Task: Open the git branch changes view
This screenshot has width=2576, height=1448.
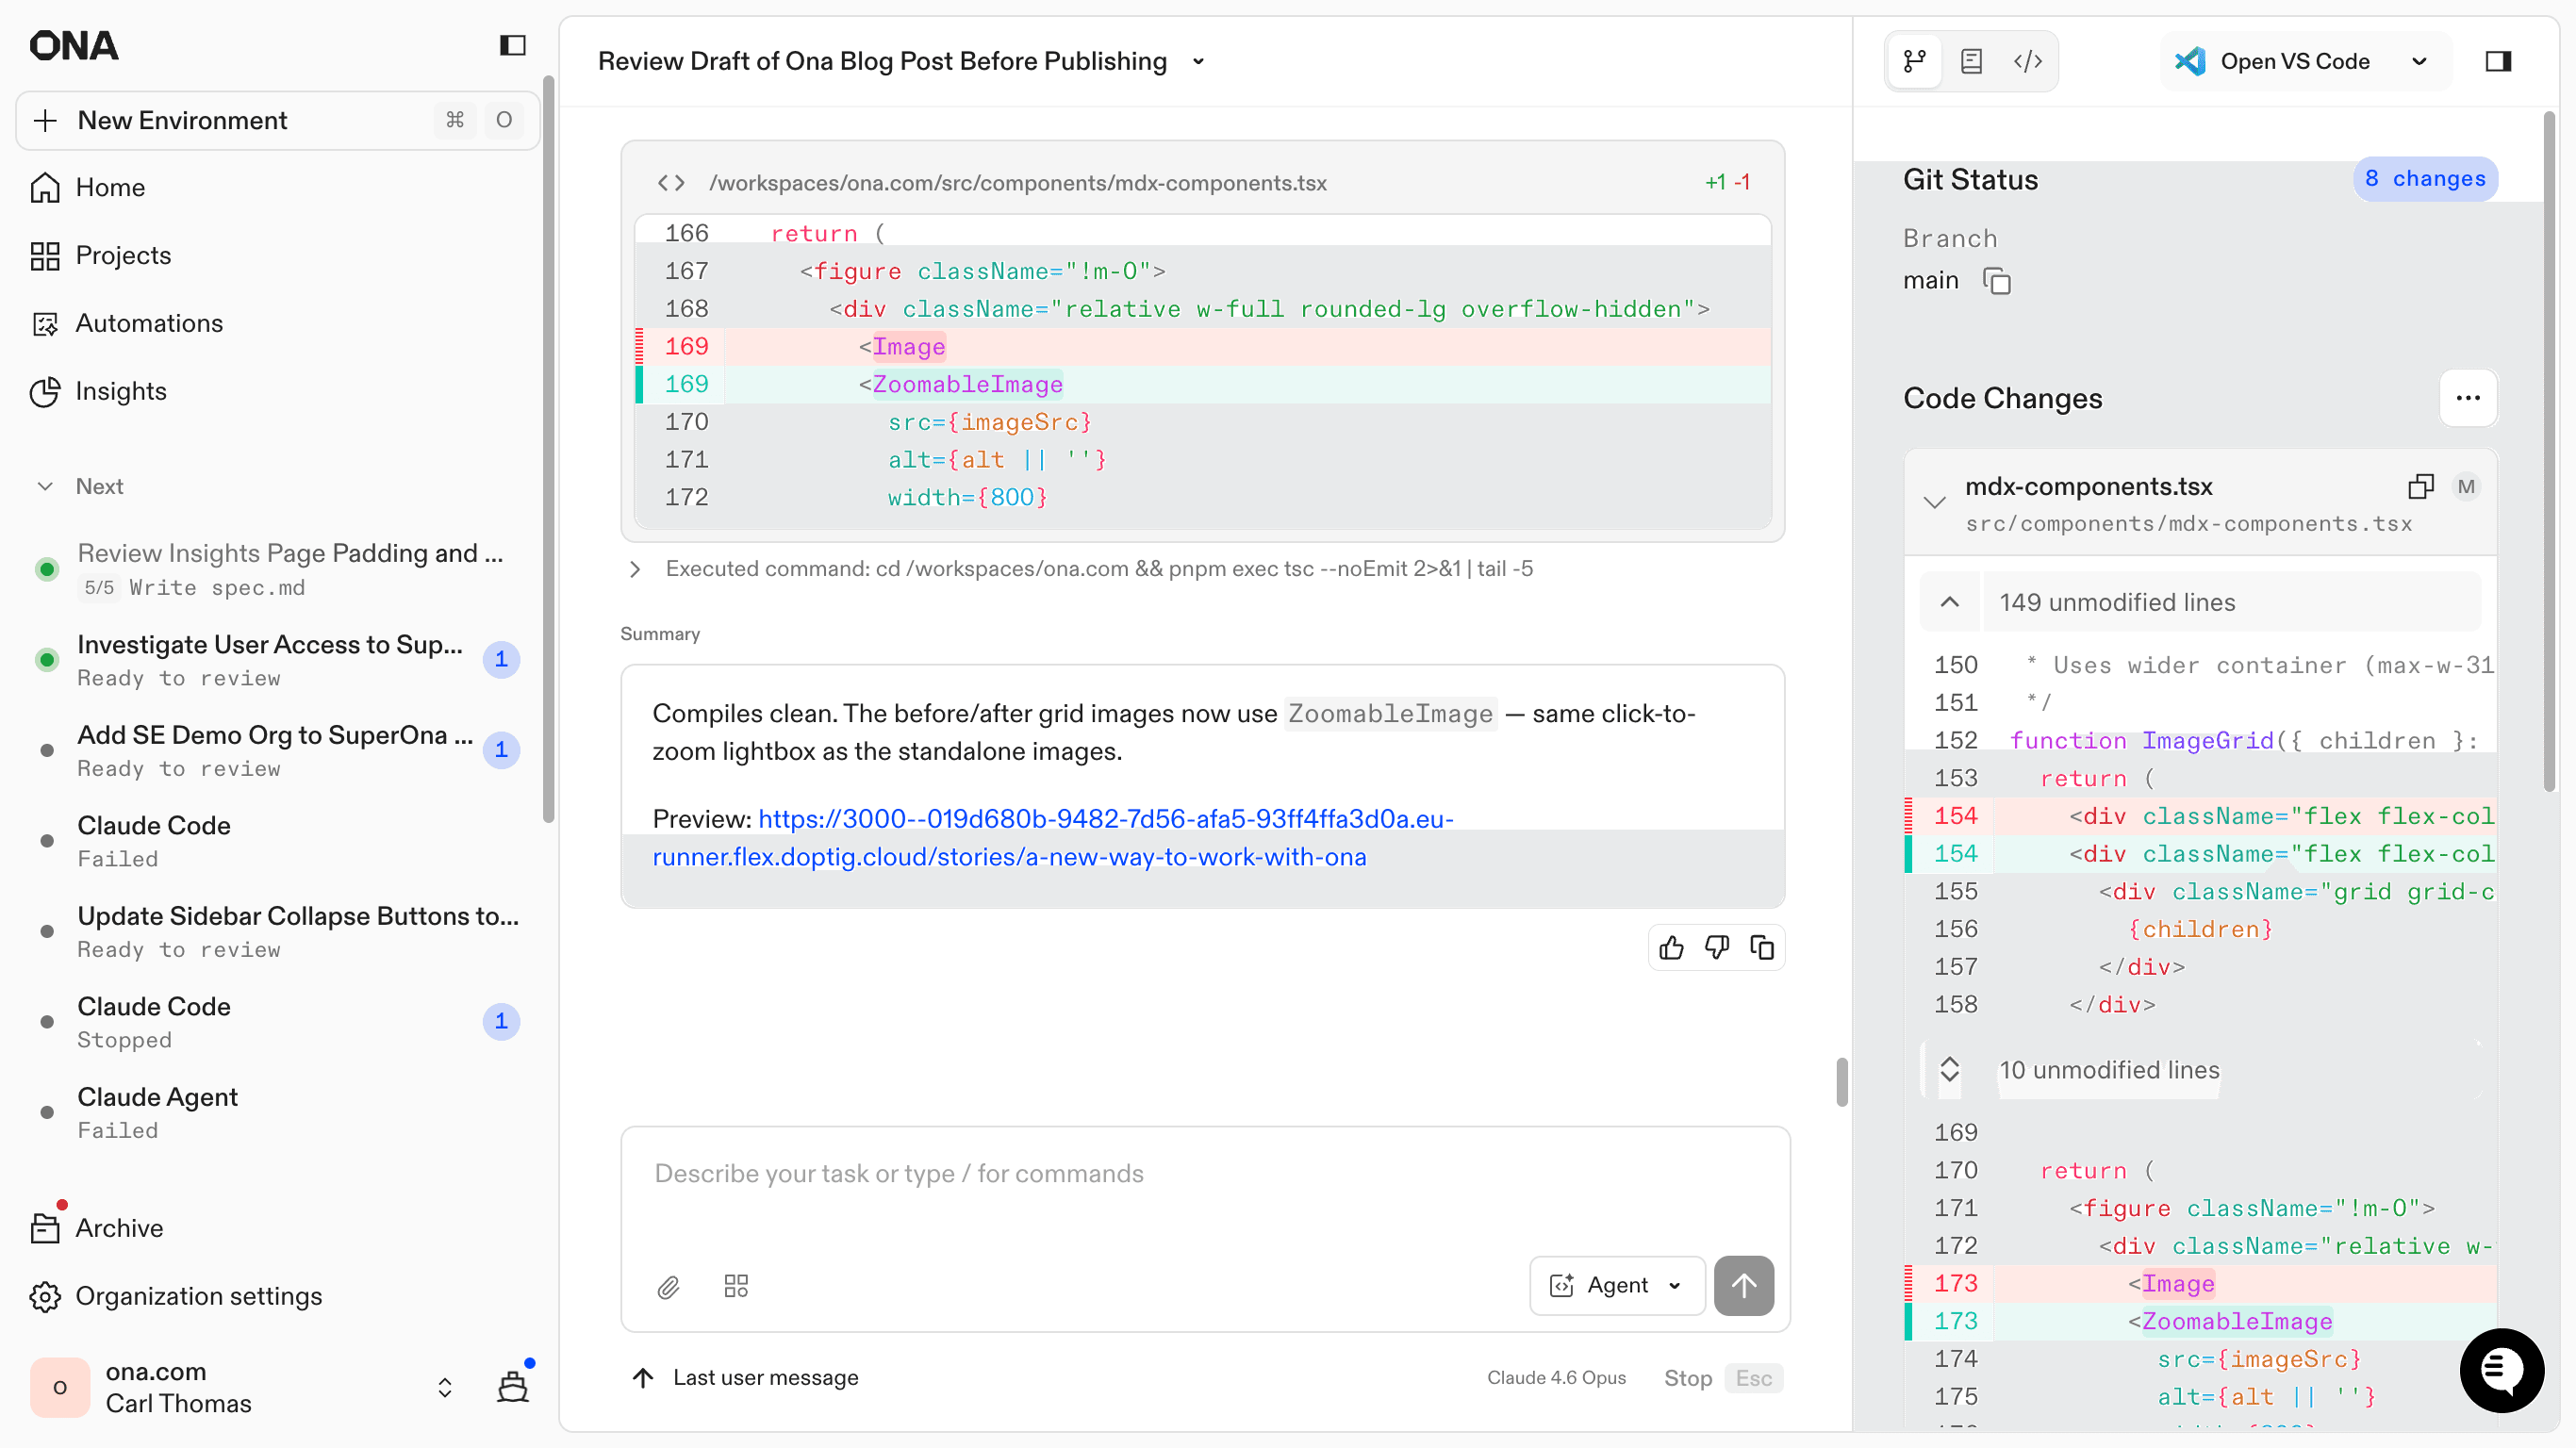Action: click(x=1915, y=61)
